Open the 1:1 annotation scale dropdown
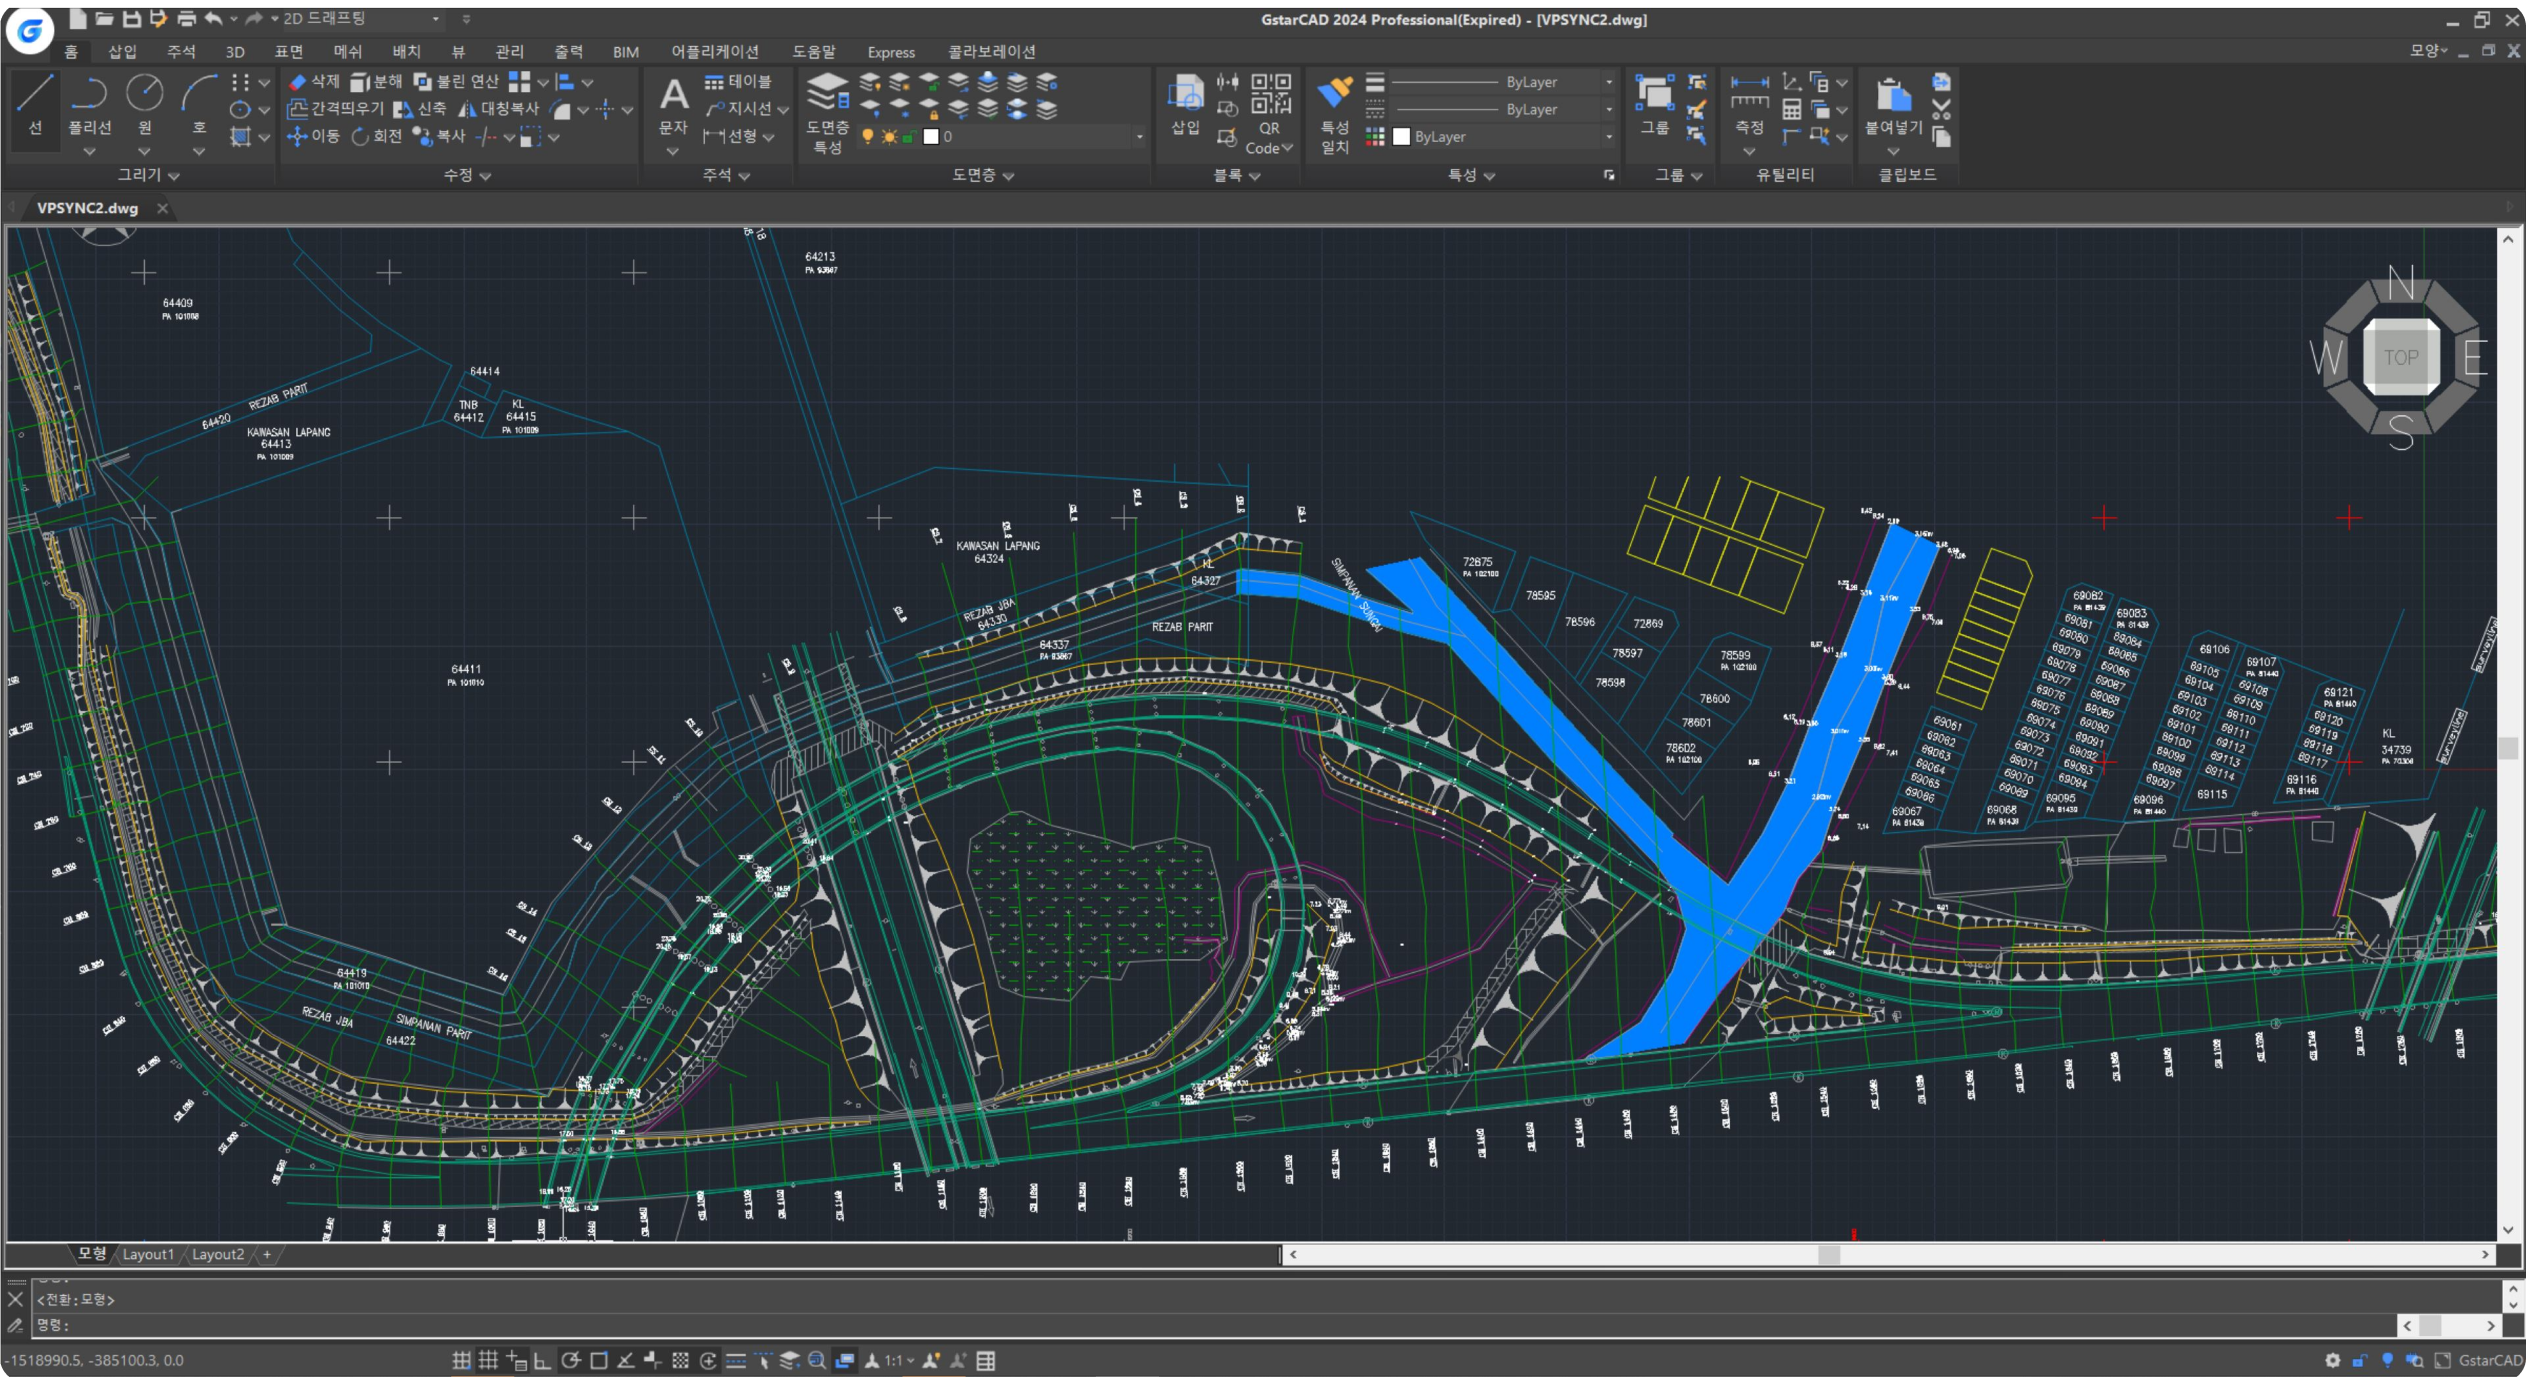 899,1360
